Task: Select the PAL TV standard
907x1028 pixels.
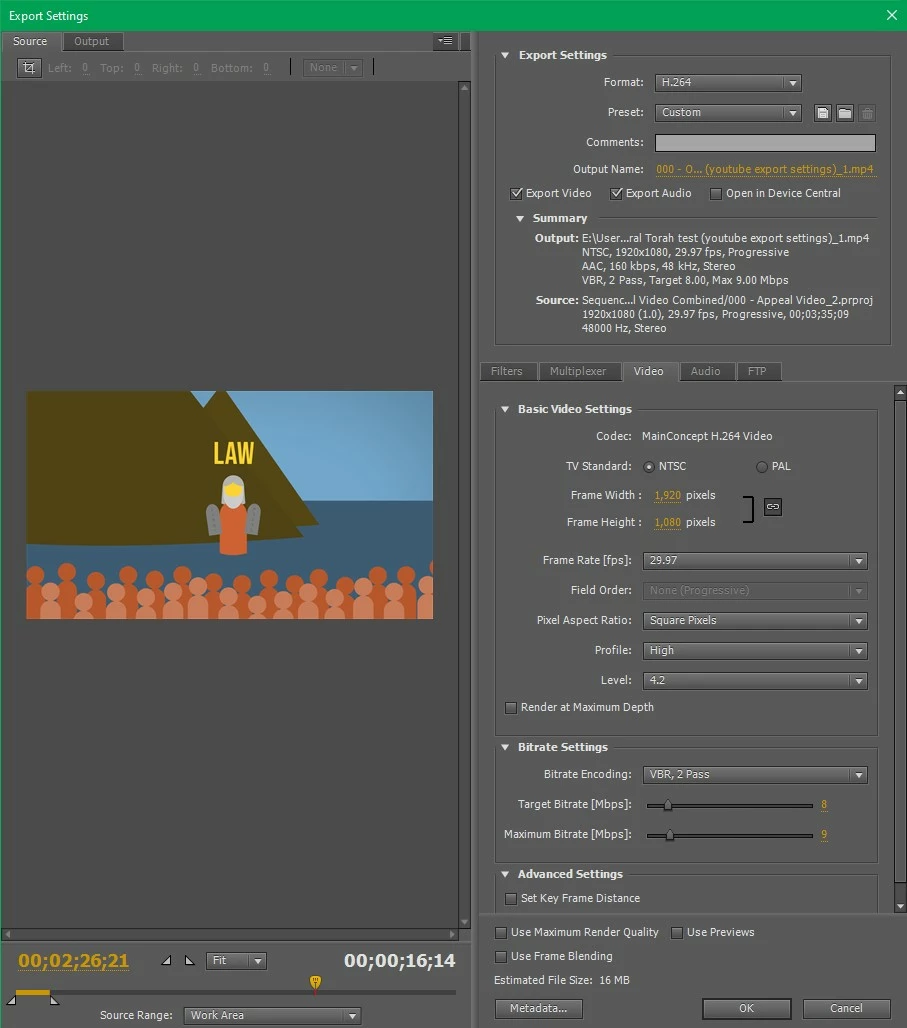Action: tap(761, 467)
